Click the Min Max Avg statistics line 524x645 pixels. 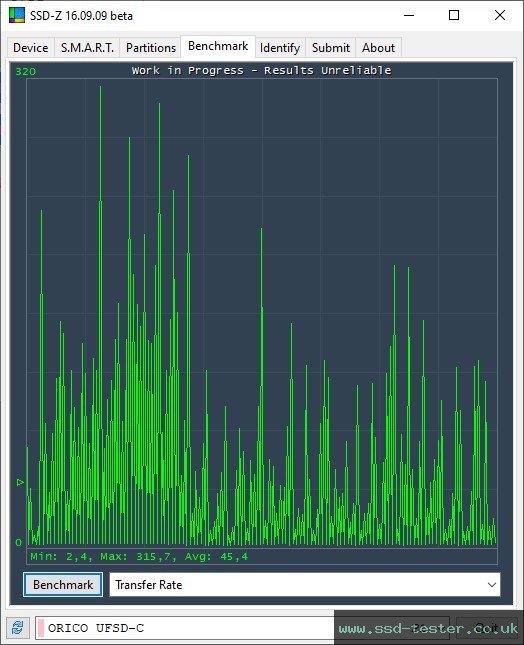(139, 557)
